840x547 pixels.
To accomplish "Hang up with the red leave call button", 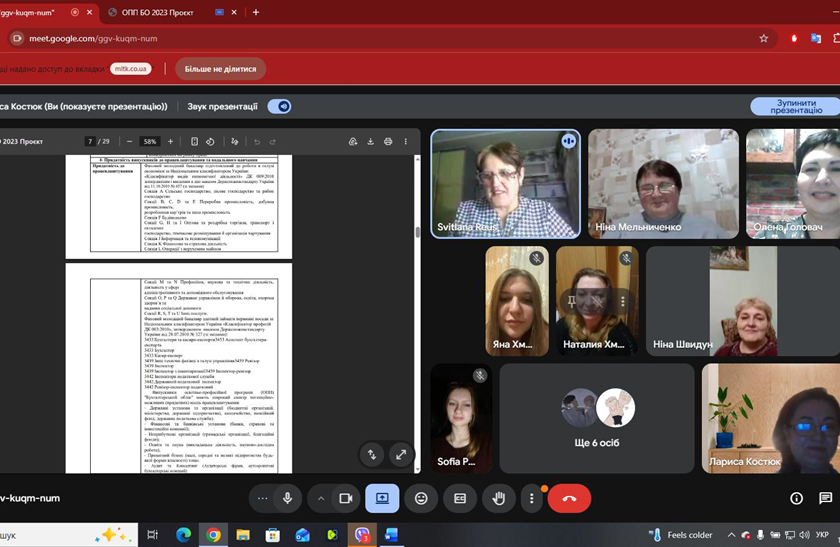I will 569,498.
